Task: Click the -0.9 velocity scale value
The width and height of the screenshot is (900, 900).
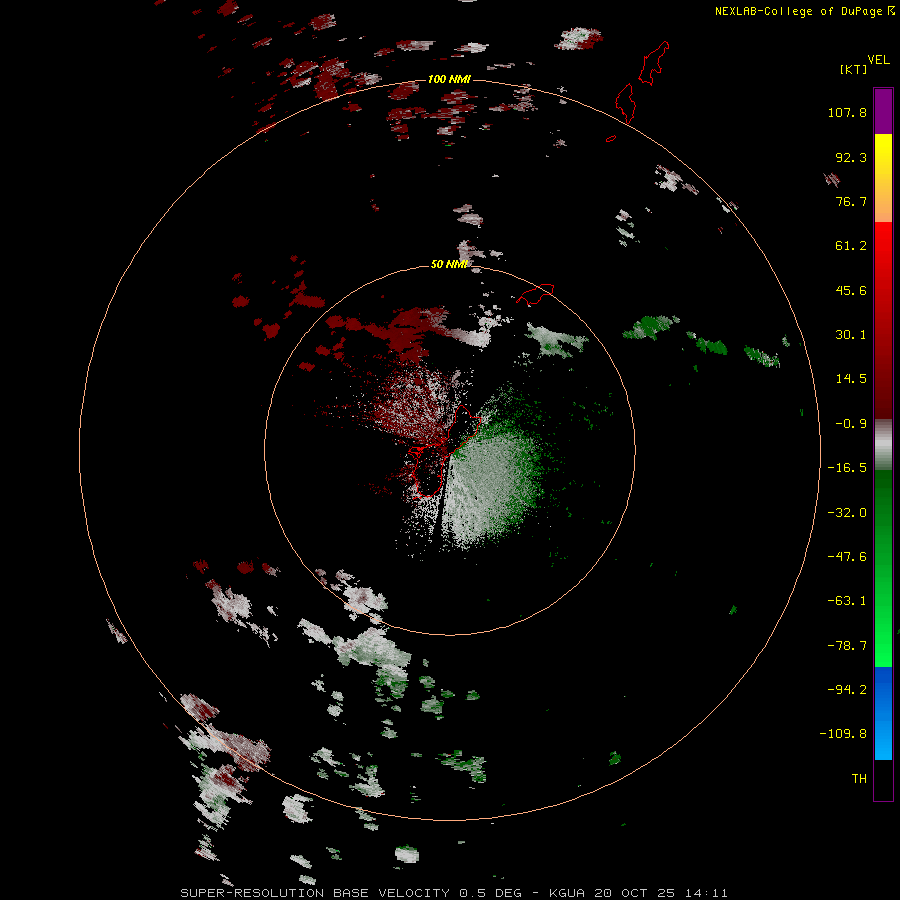Action: pyautogui.click(x=851, y=424)
